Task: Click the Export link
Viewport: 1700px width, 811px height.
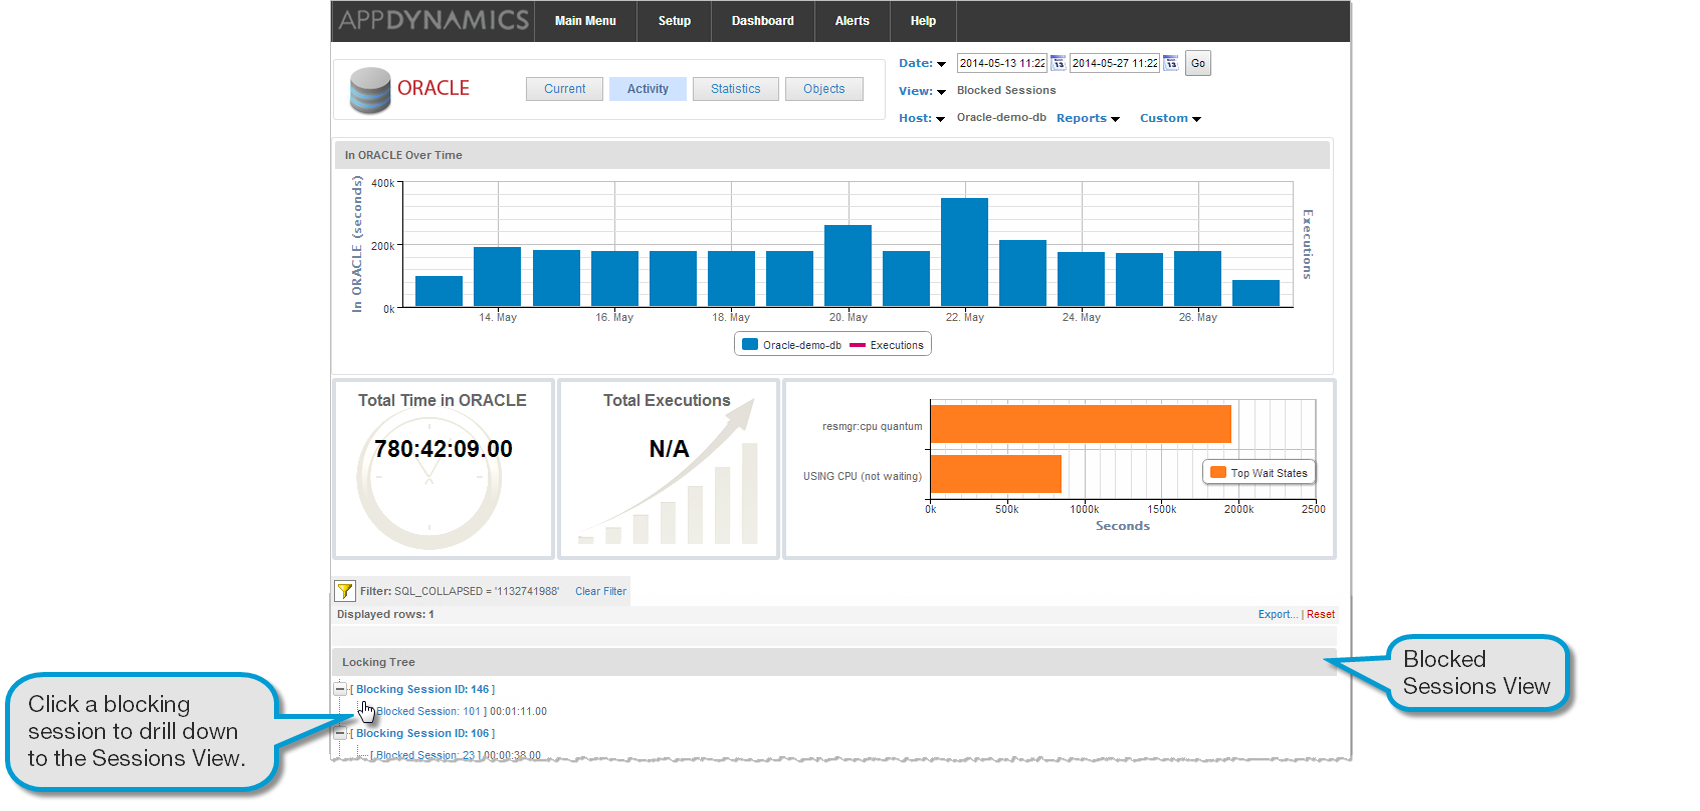Action: (1278, 614)
